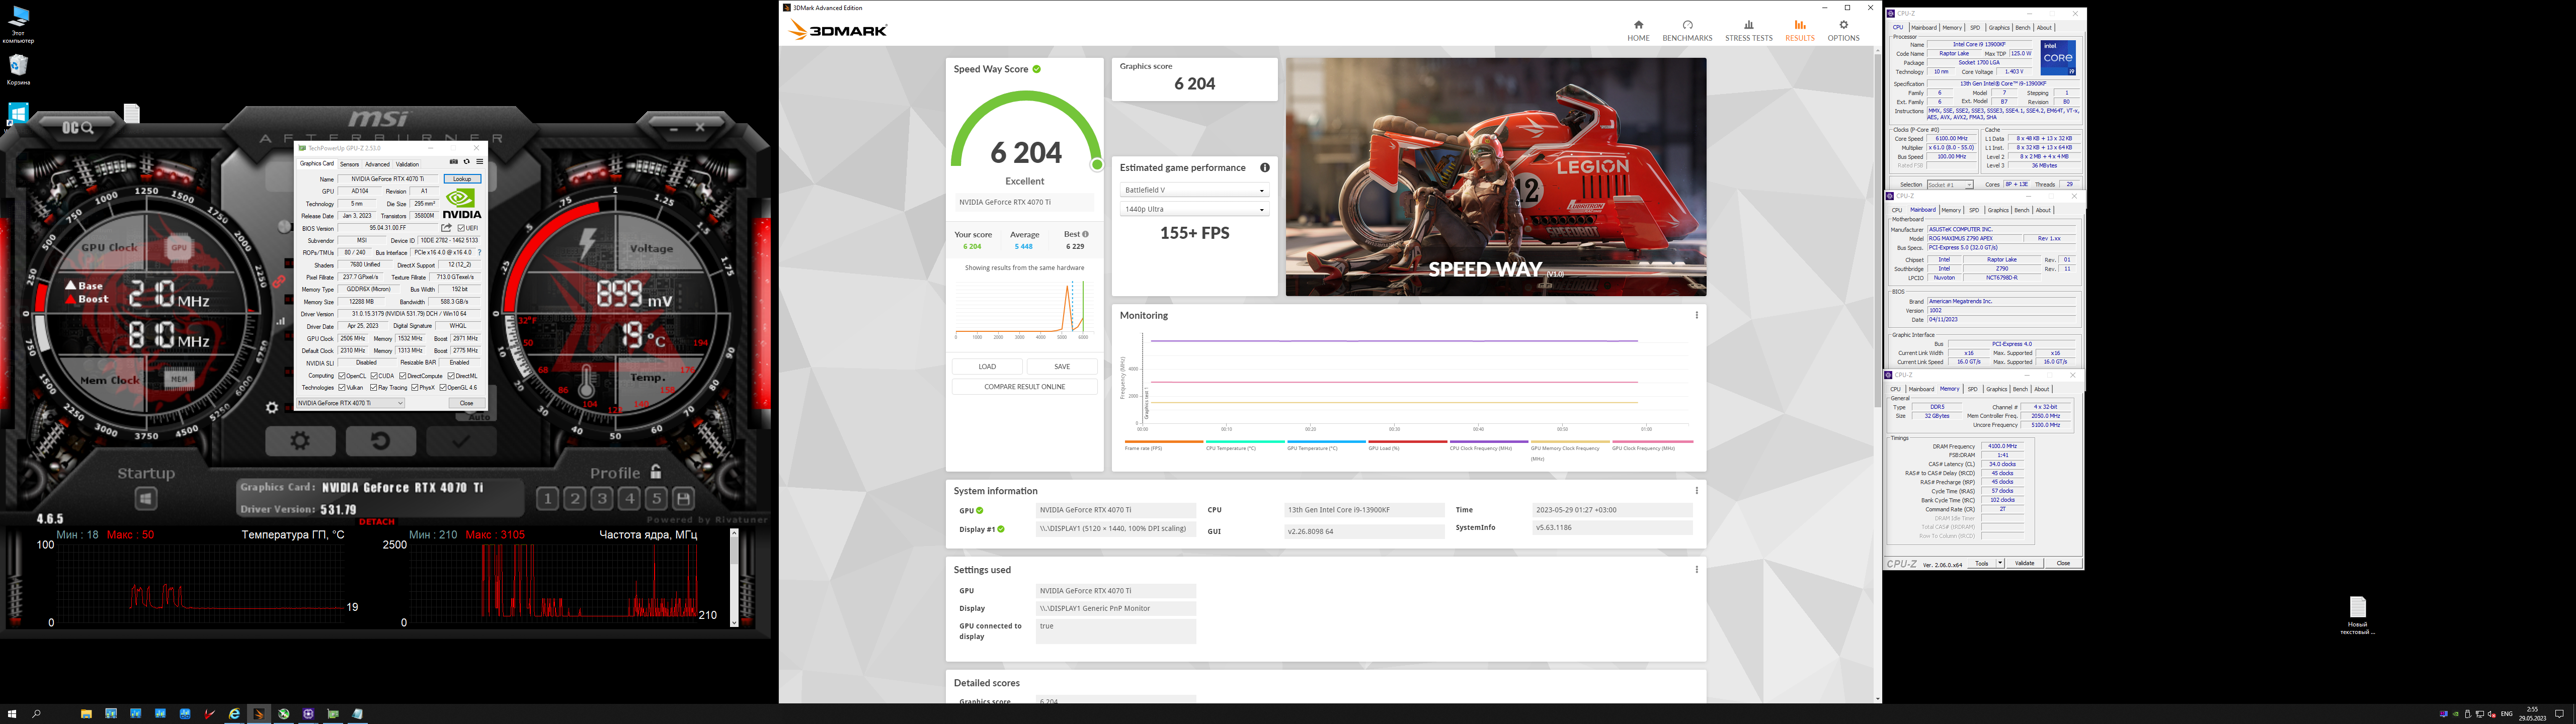Open the 1440p Ultra resolution dropdown
The image size is (2576, 724).
pos(1194,209)
